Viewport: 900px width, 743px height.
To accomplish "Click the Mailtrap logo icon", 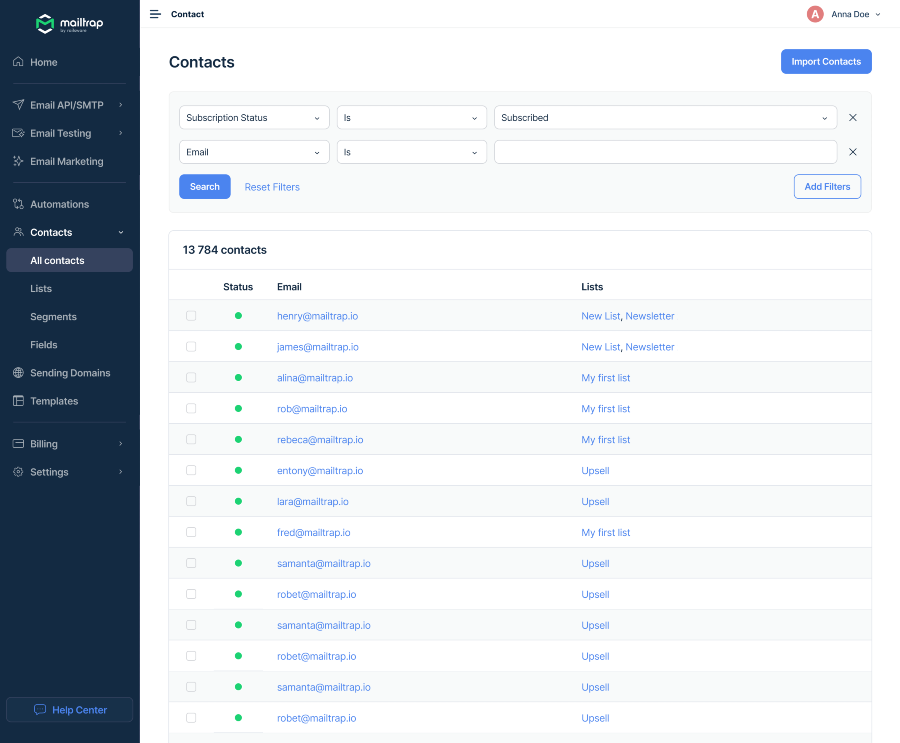I will 45,23.
